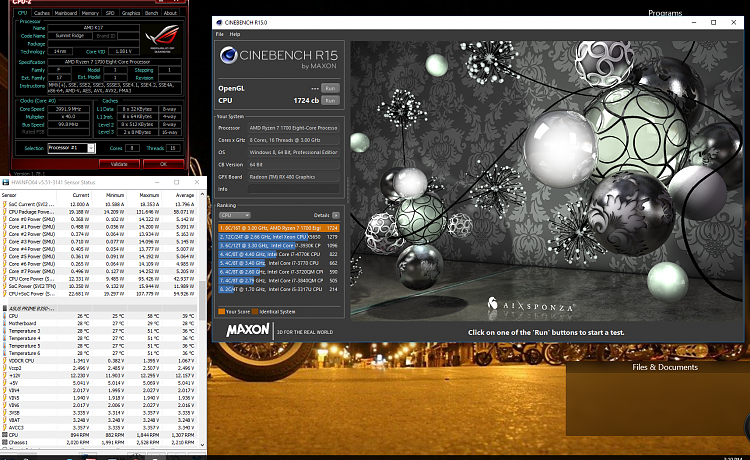Click the Chassis1 fan row icon
Image resolution: width=750 pixels, height=460 pixels.
[5, 442]
